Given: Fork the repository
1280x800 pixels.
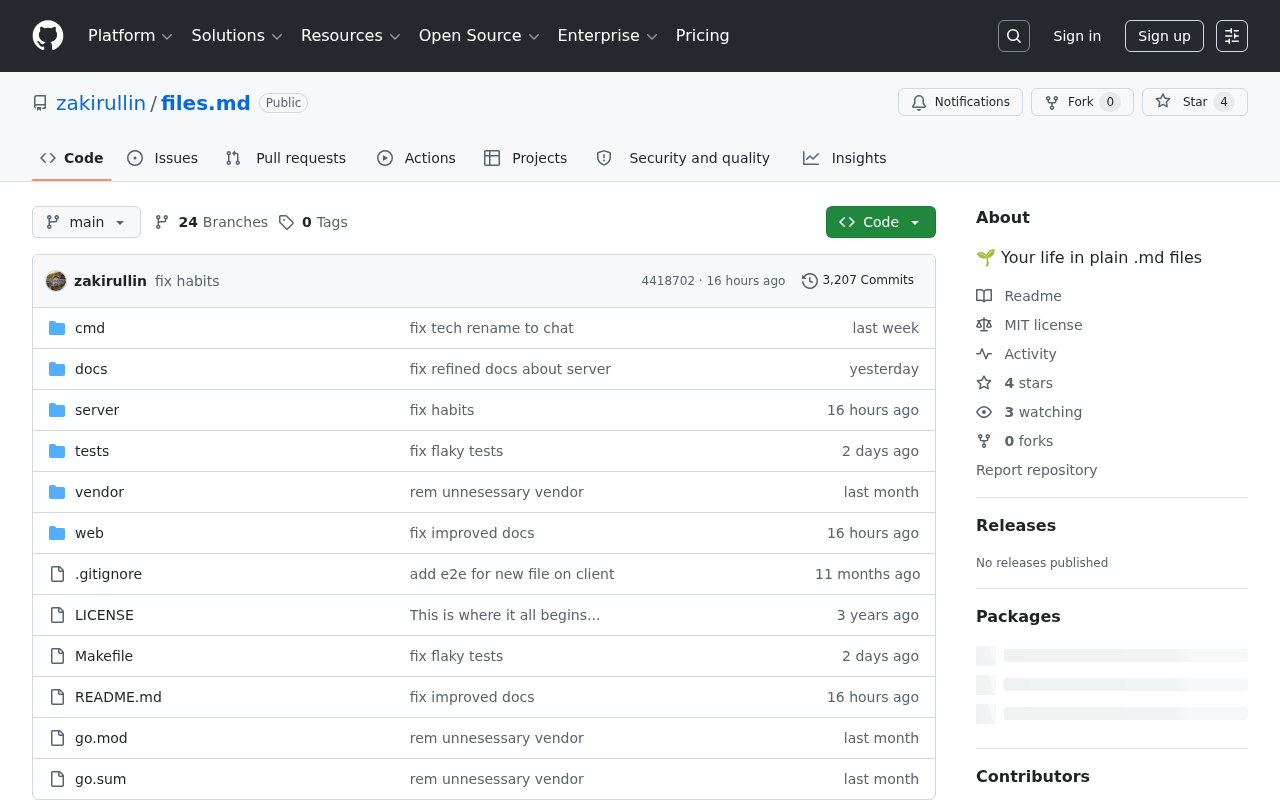Looking at the screenshot, I should pyautogui.click(x=1082, y=102).
